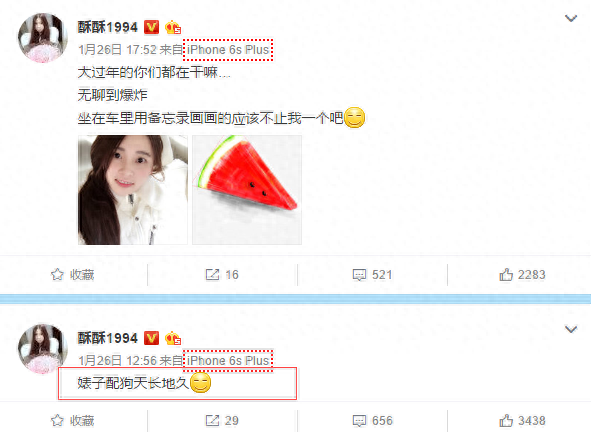Viewport: 591px width, 435px height.
Task: Click the iPhone 6s Plus source link on the top post
Action: pyautogui.click(x=228, y=50)
